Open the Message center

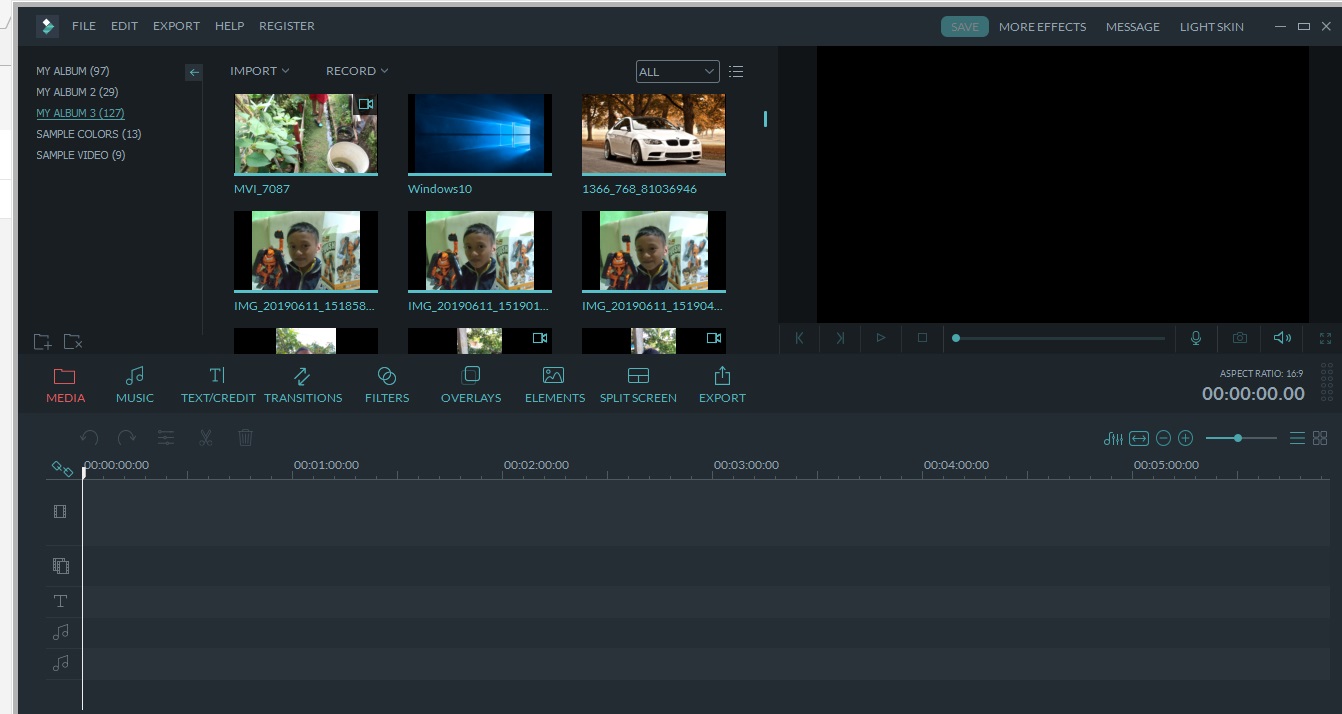(1132, 27)
